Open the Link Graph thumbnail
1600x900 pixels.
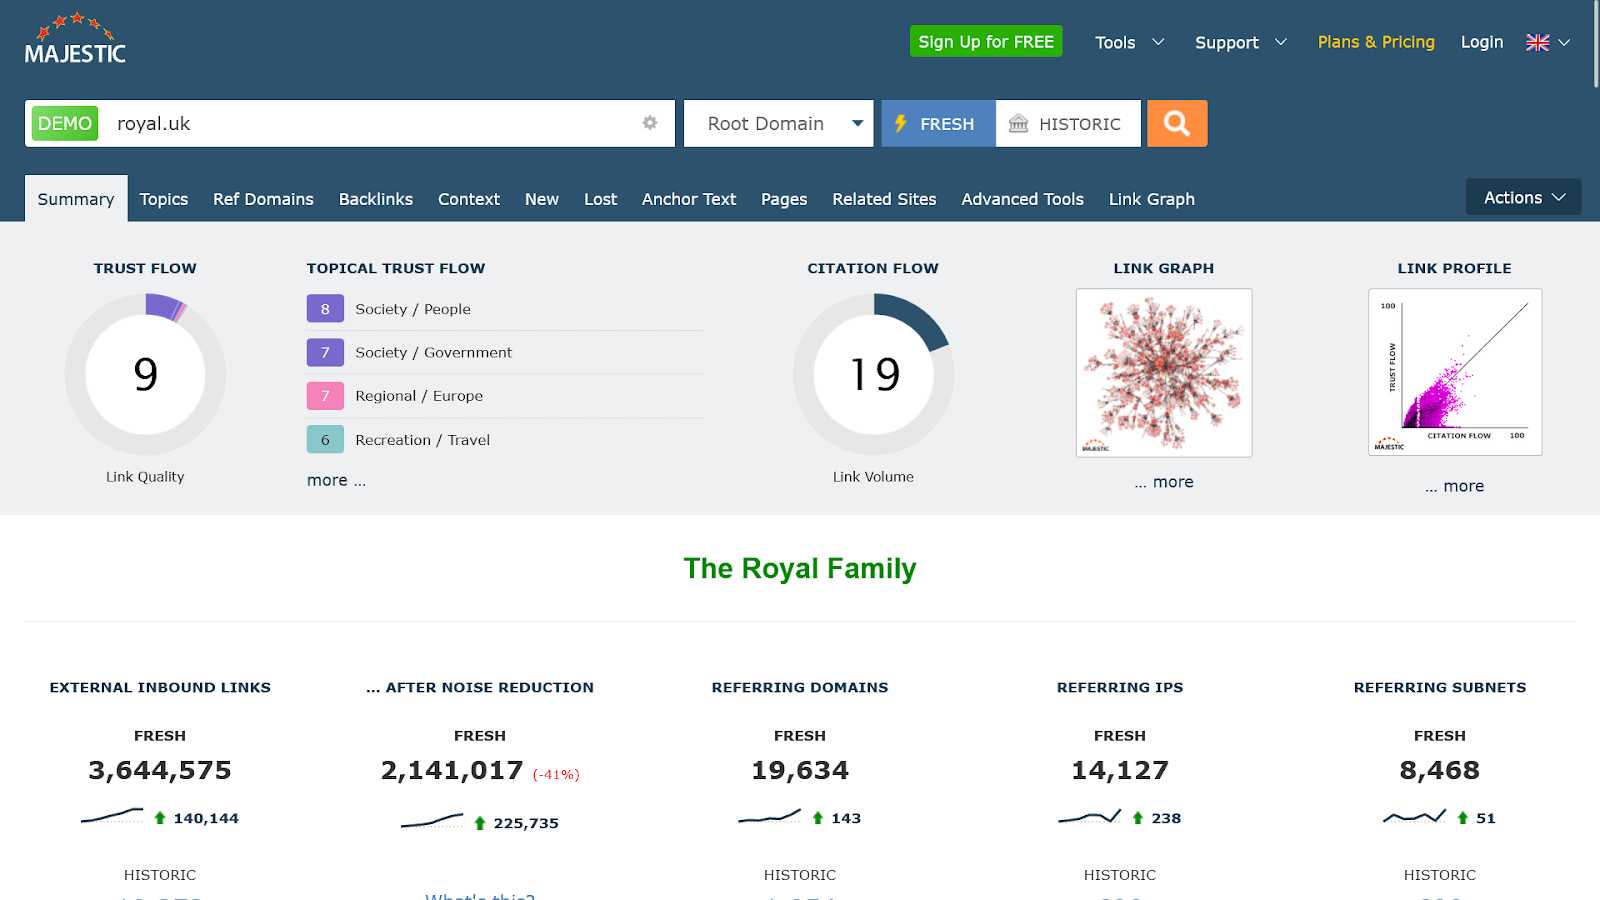[1164, 373]
